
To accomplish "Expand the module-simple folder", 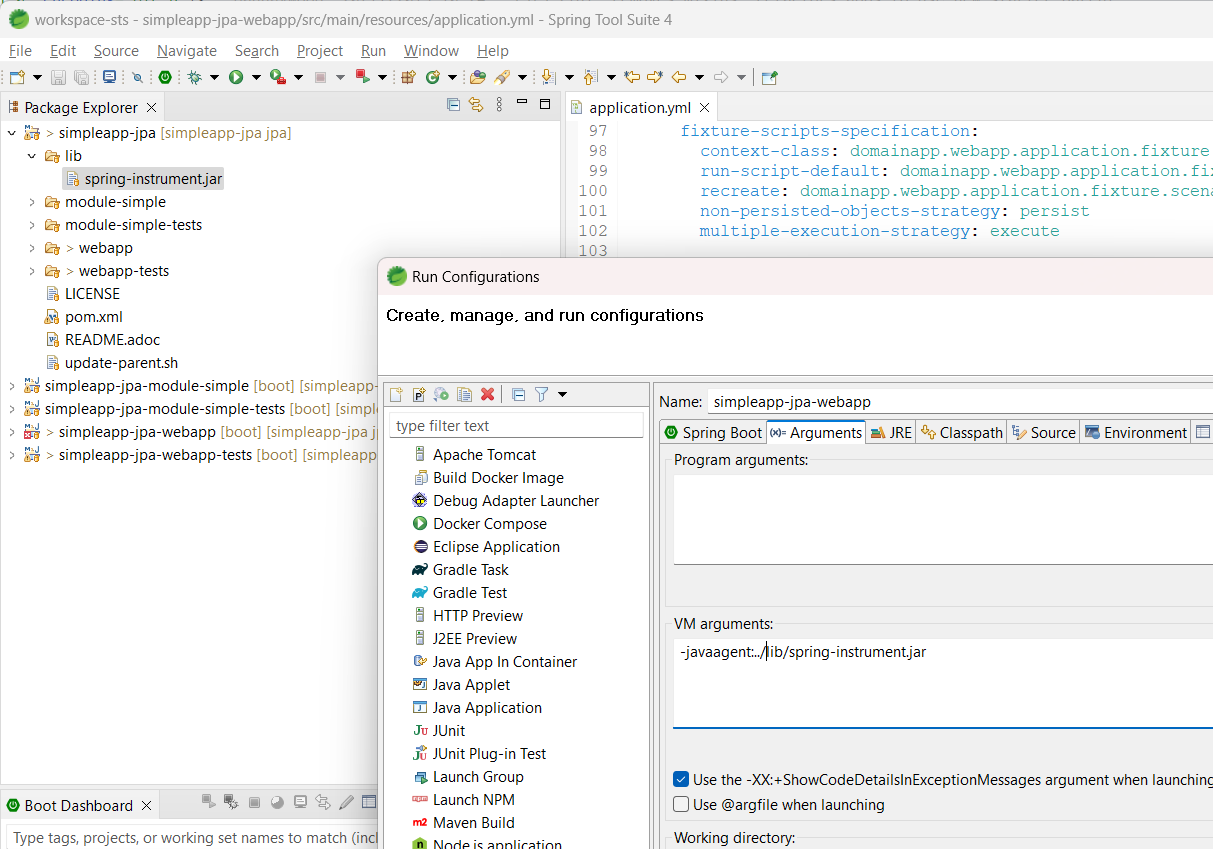I will coord(32,202).
